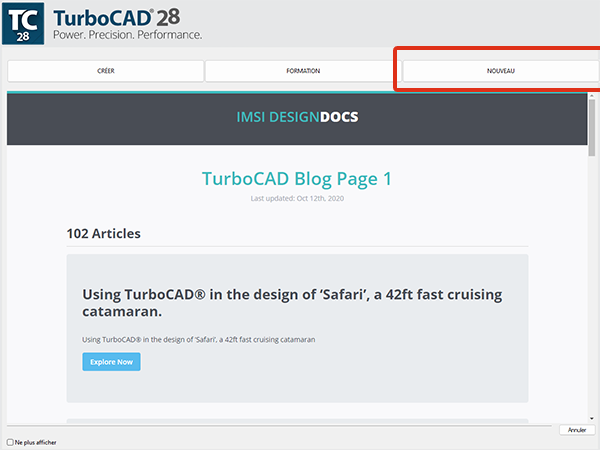600x450 pixels.
Task: Open the CRÉER tab
Action: (106, 71)
